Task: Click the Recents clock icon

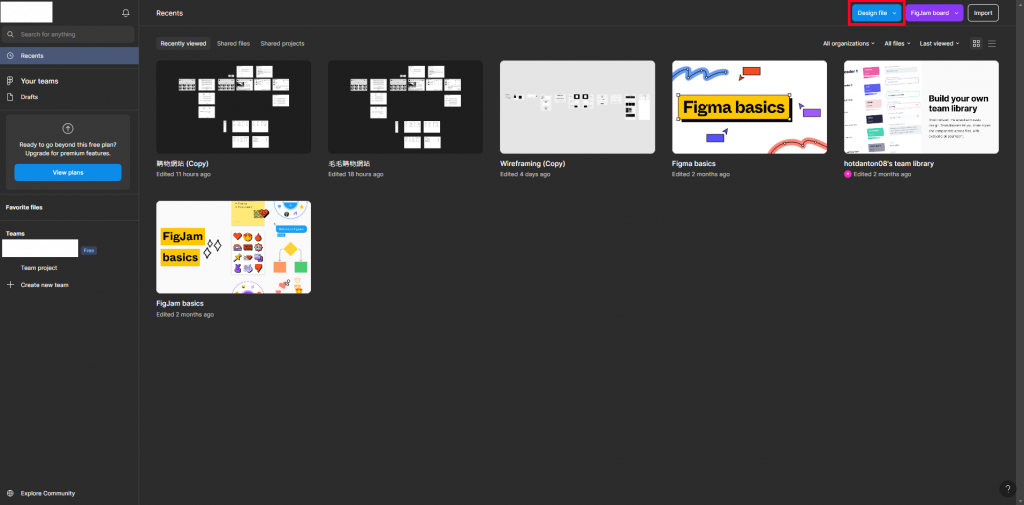Action: click(x=10, y=56)
